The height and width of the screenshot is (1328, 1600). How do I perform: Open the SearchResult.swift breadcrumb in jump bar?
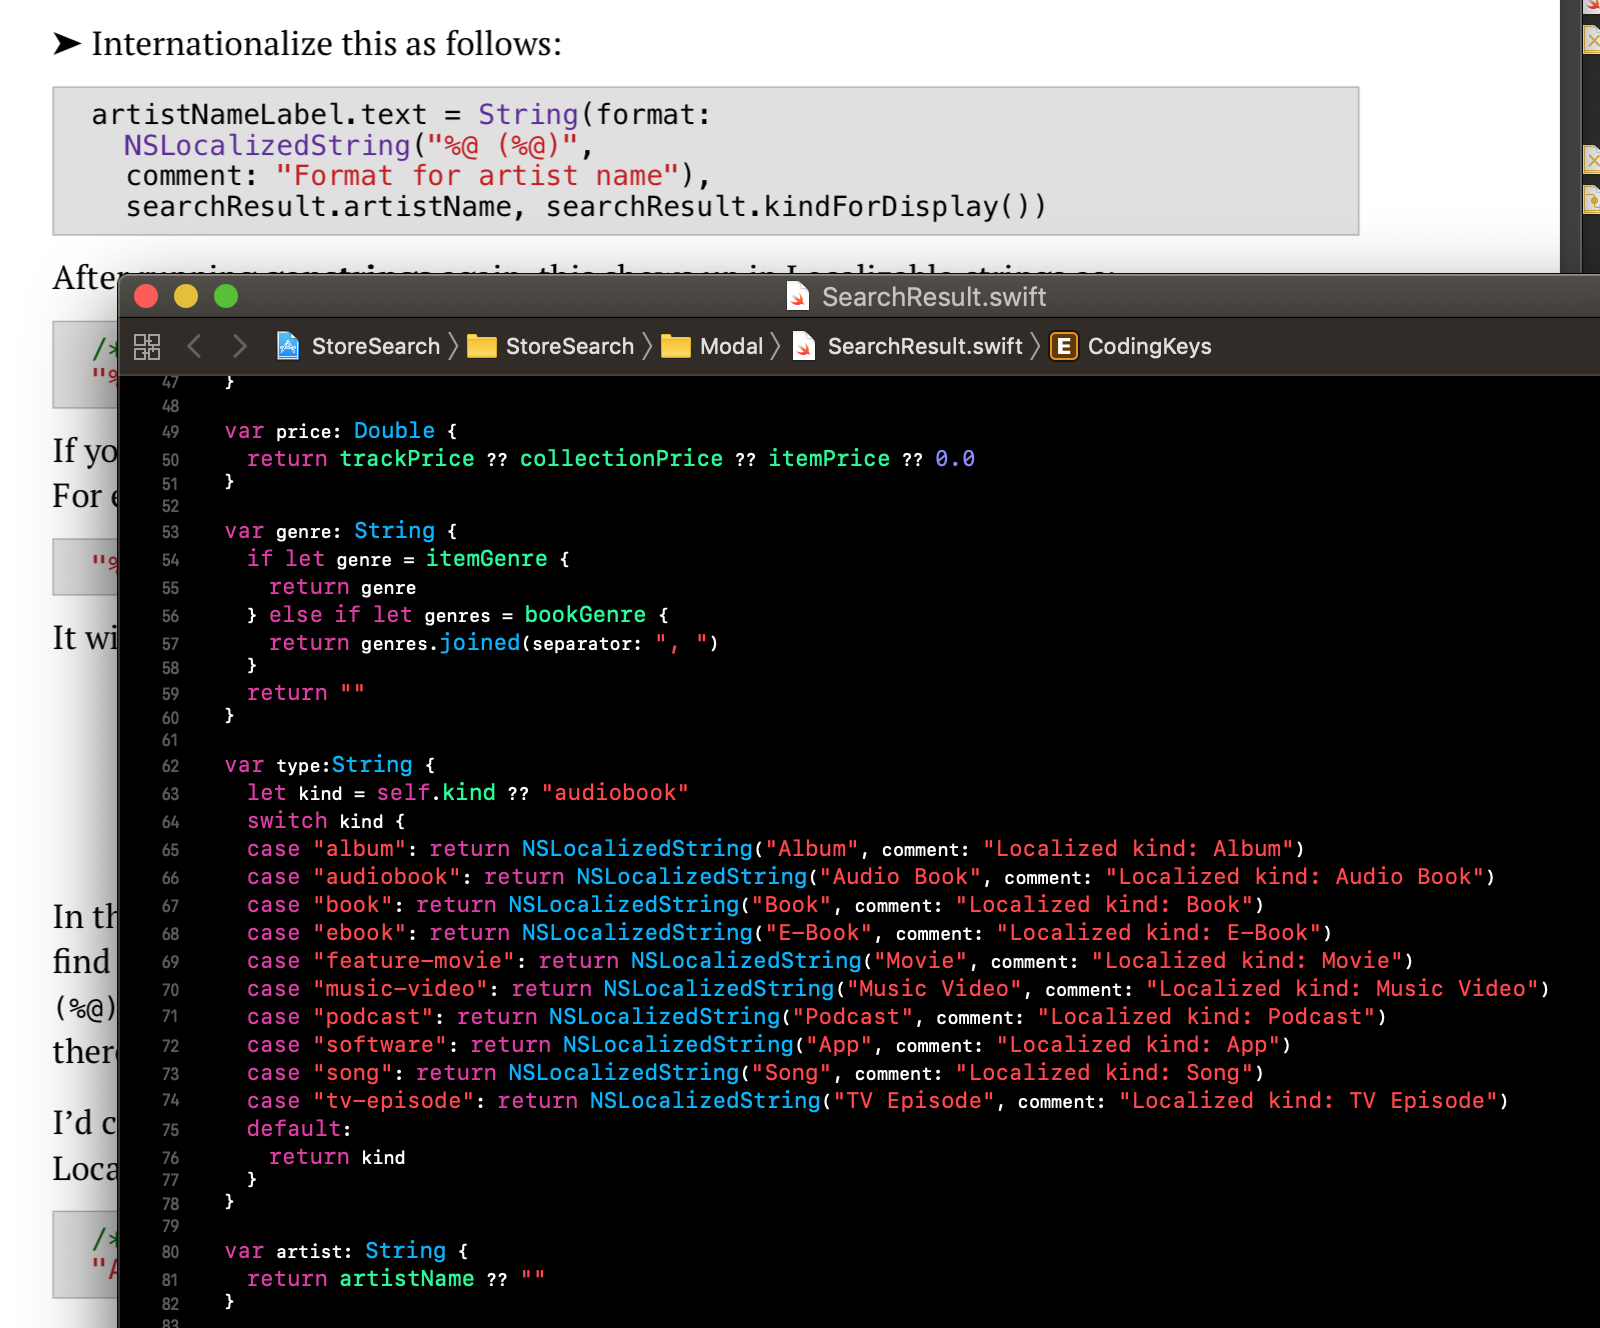pyautogui.click(x=924, y=347)
